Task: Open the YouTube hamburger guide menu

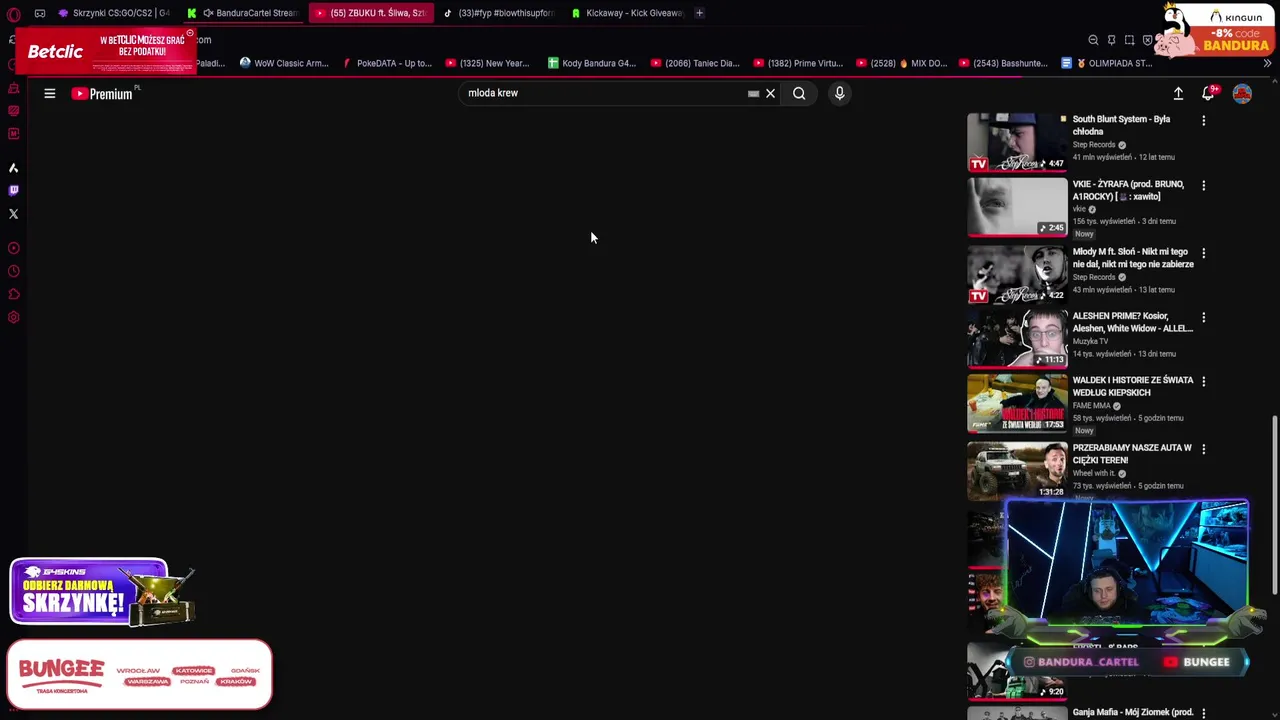Action: pos(49,93)
